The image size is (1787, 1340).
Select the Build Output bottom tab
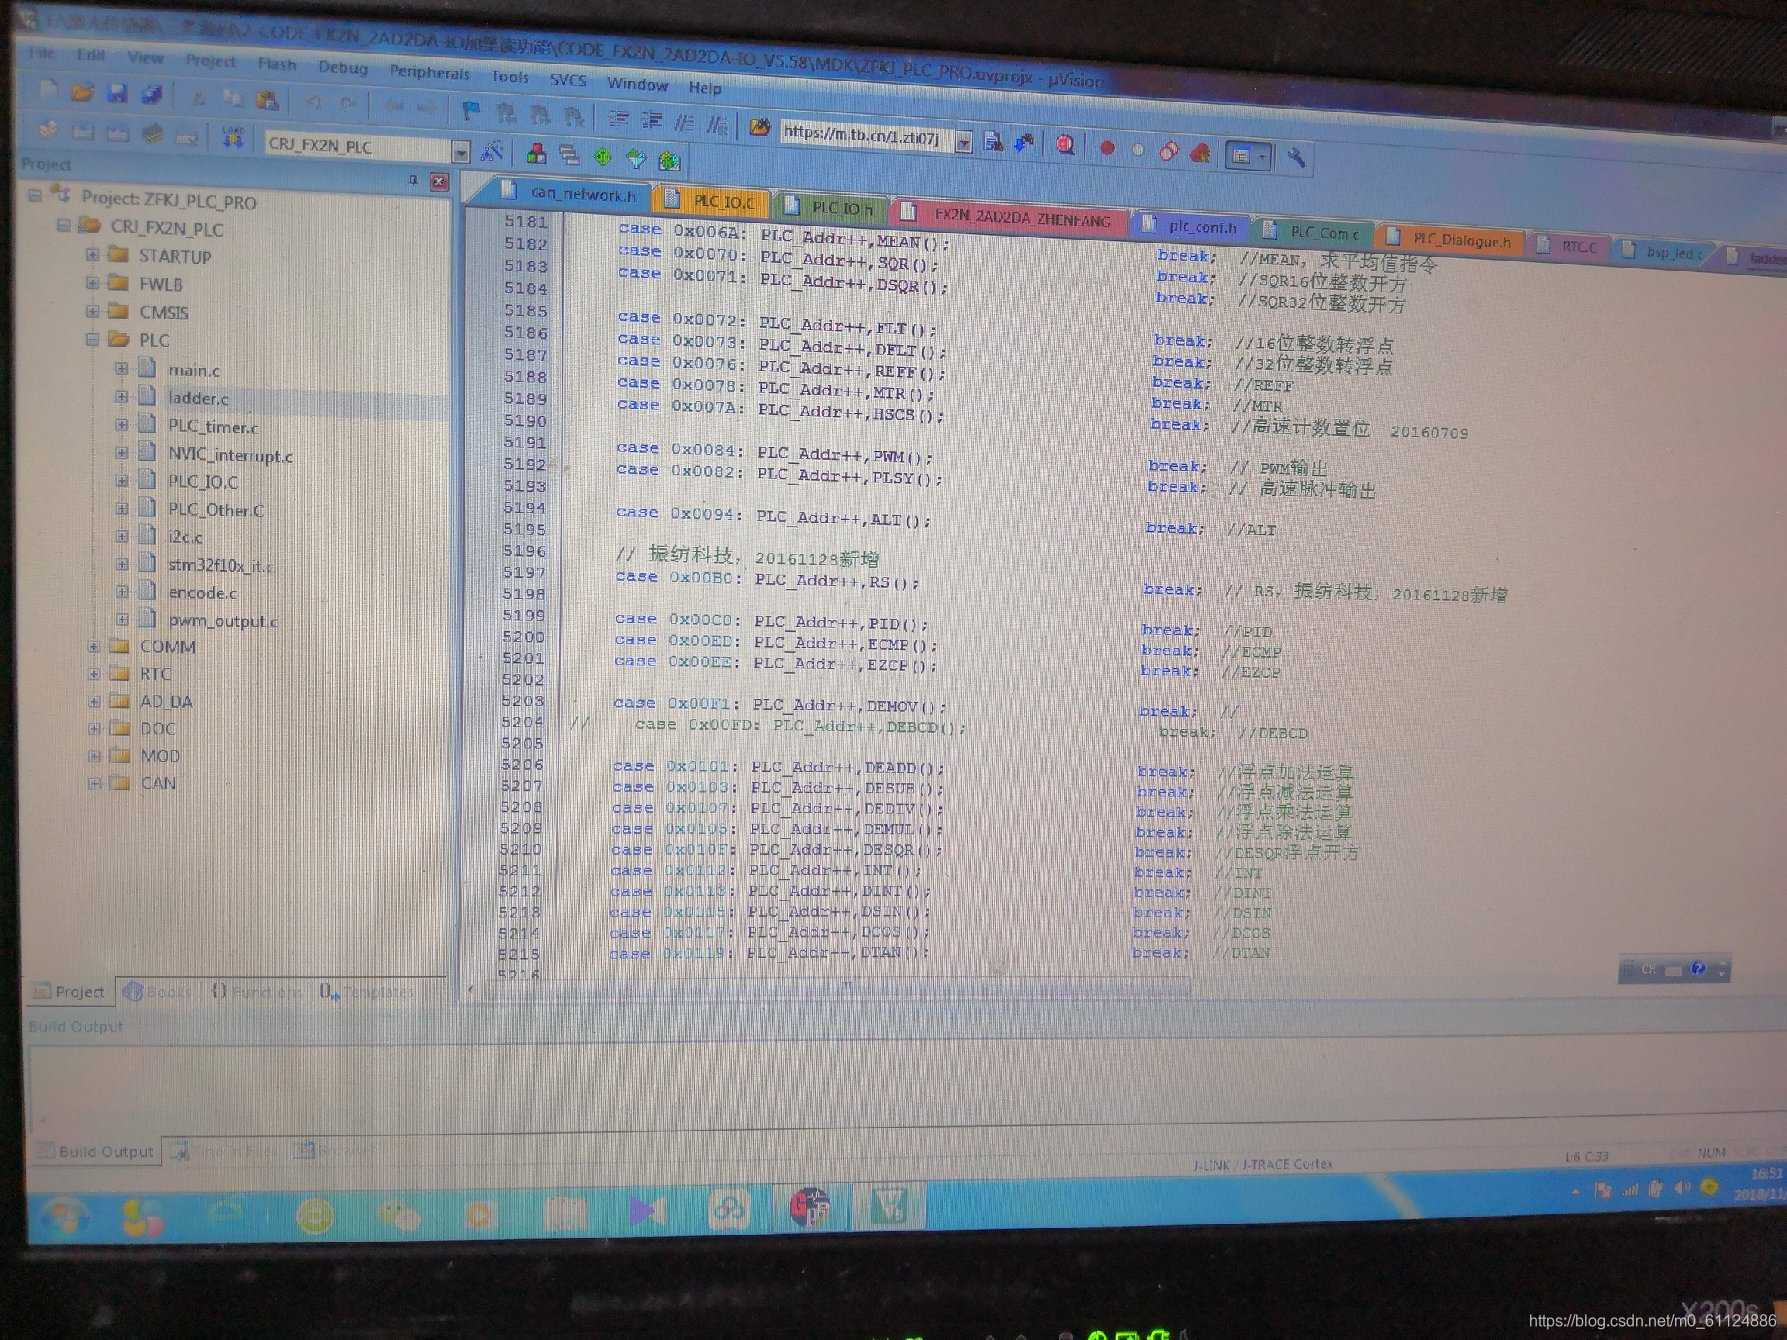click(x=96, y=1151)
